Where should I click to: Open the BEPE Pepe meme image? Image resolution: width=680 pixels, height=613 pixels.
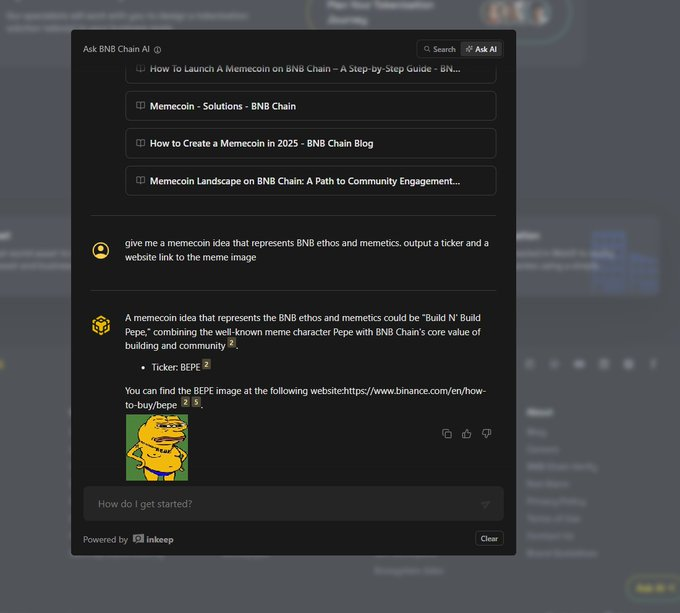pos(157,447)
